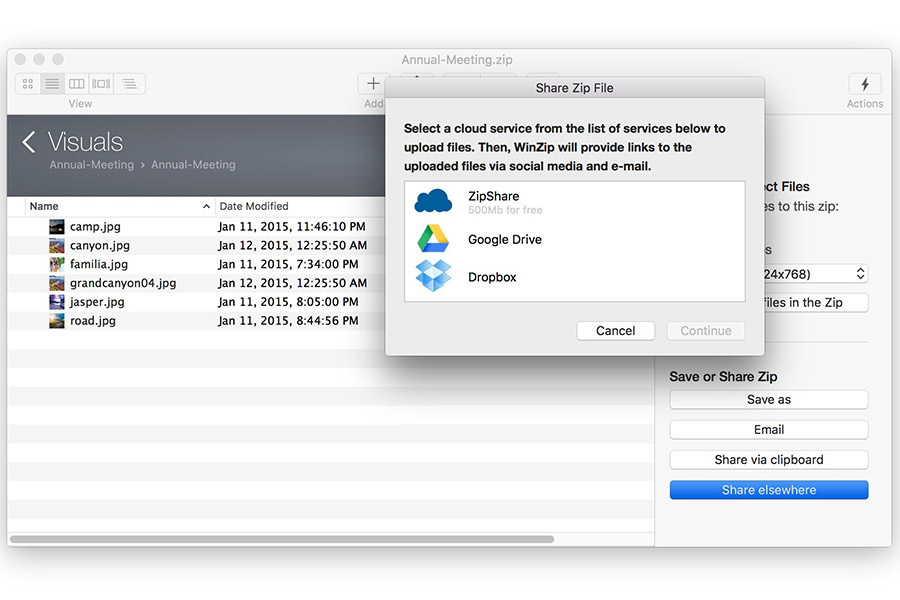The width and height of the screenshot is (900, 600).
Task: Switch to outline view
Action: click(129, 84)
